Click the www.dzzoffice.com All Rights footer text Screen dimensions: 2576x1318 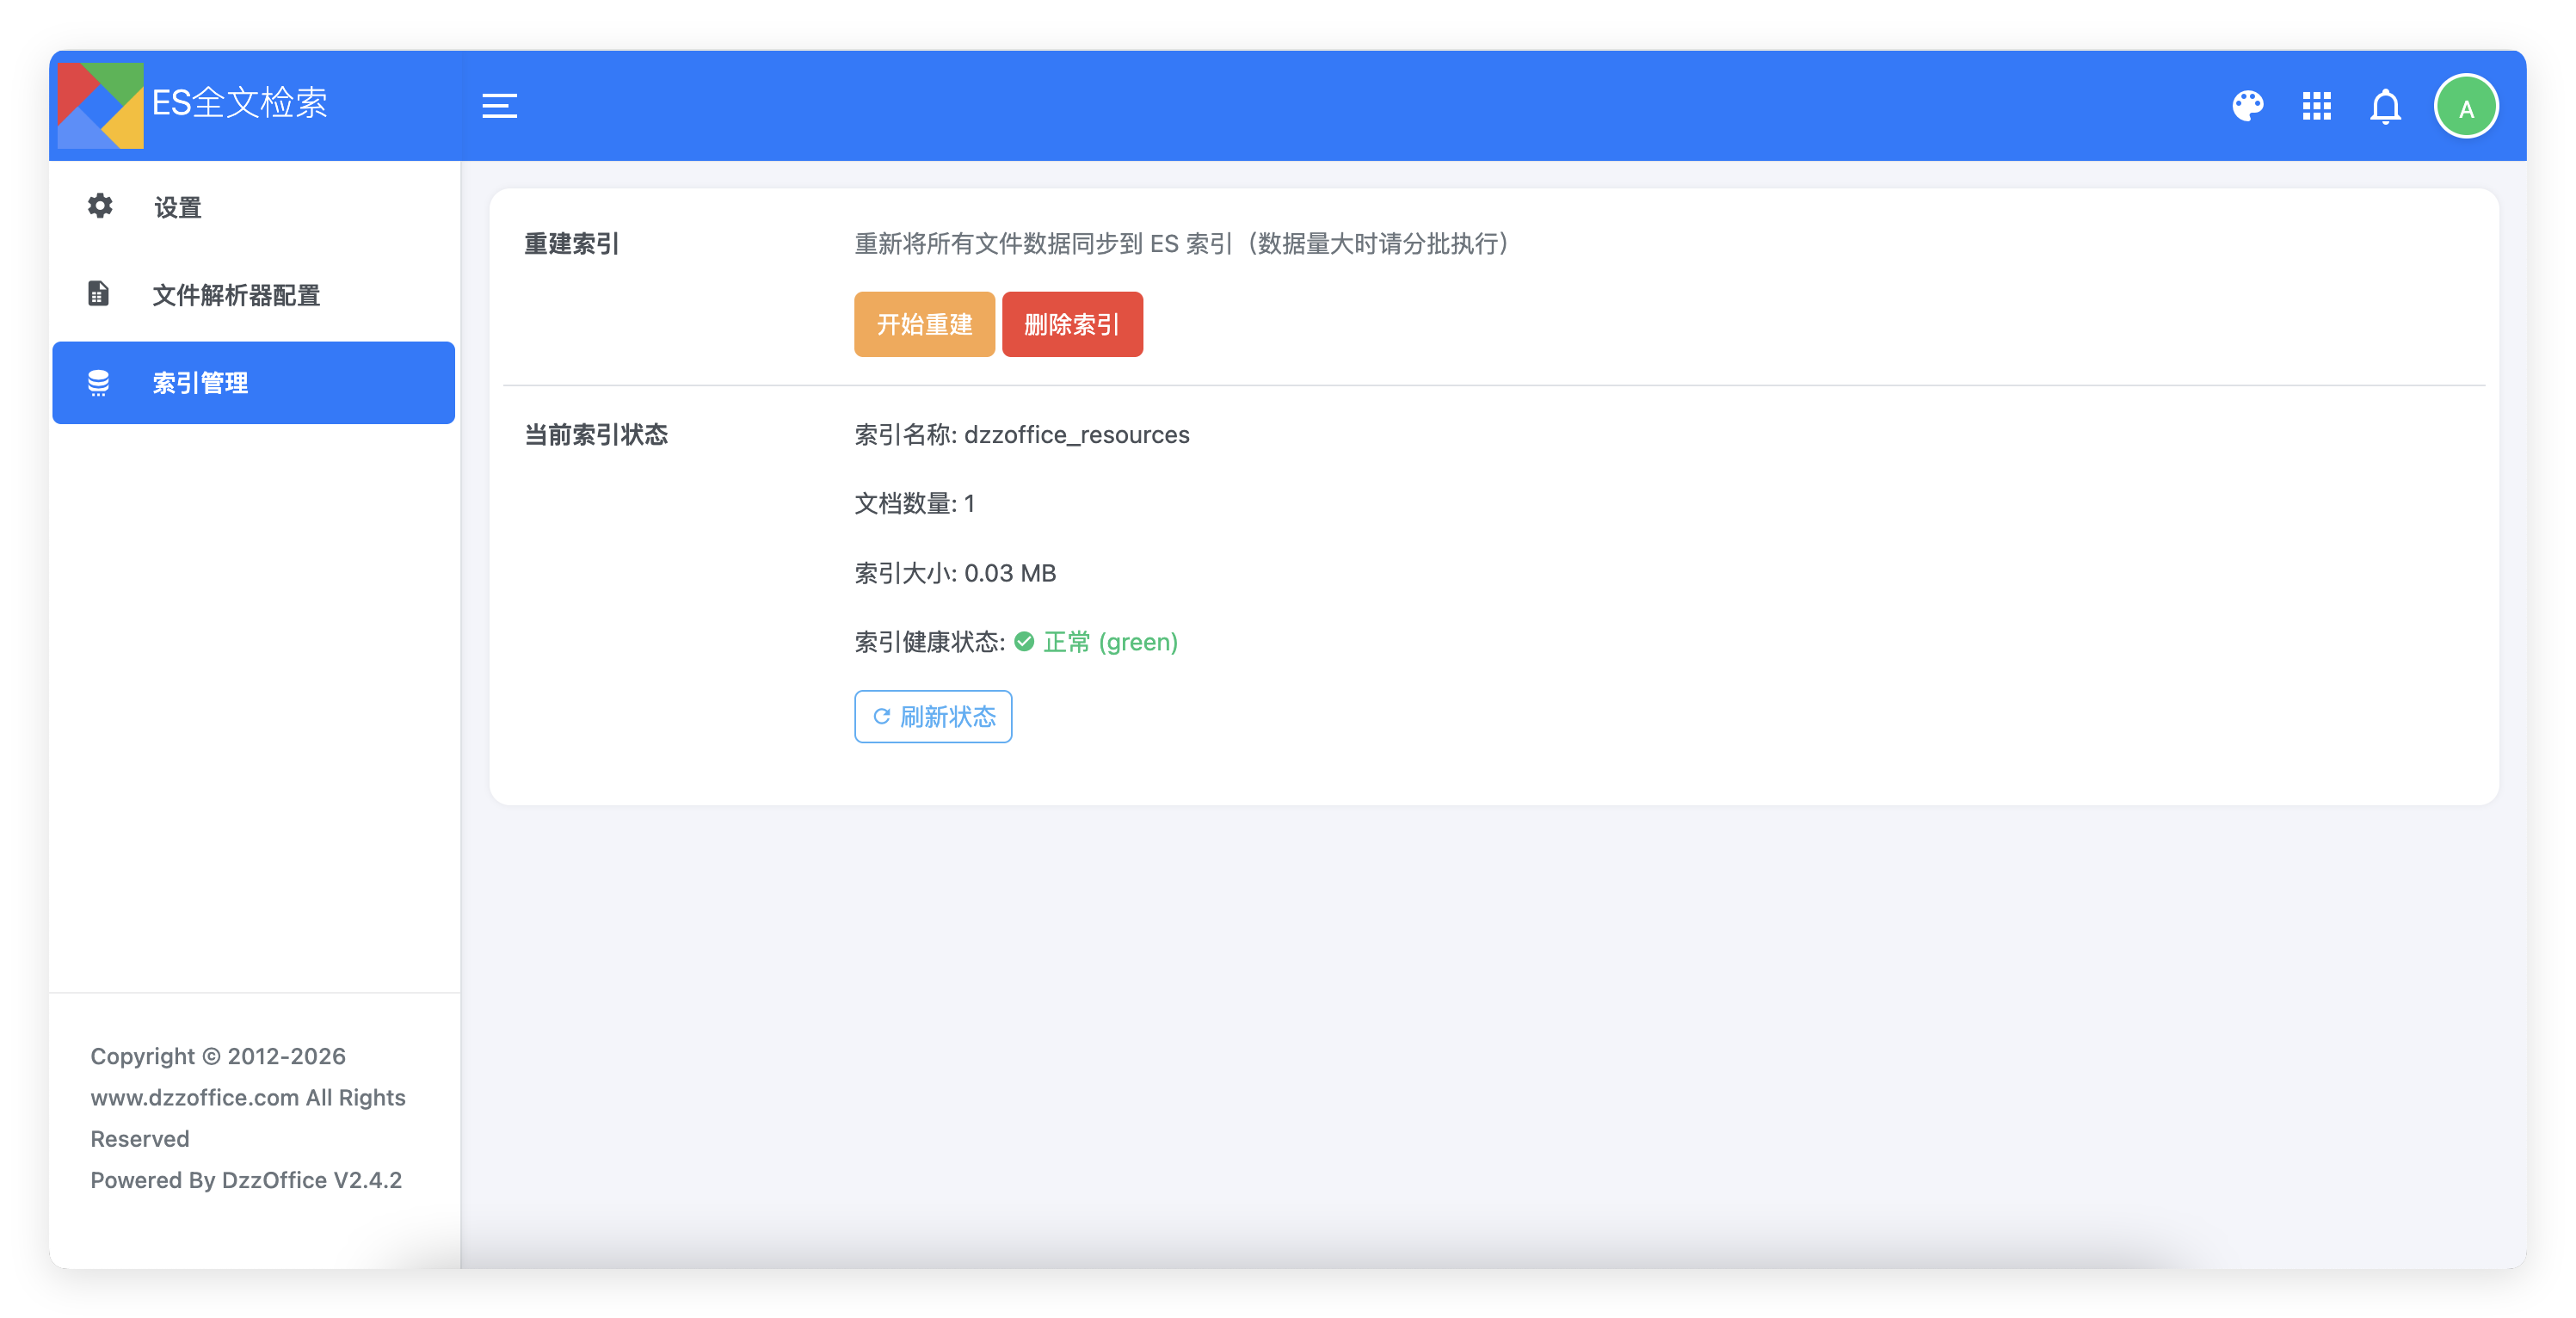pos(248,1098)
